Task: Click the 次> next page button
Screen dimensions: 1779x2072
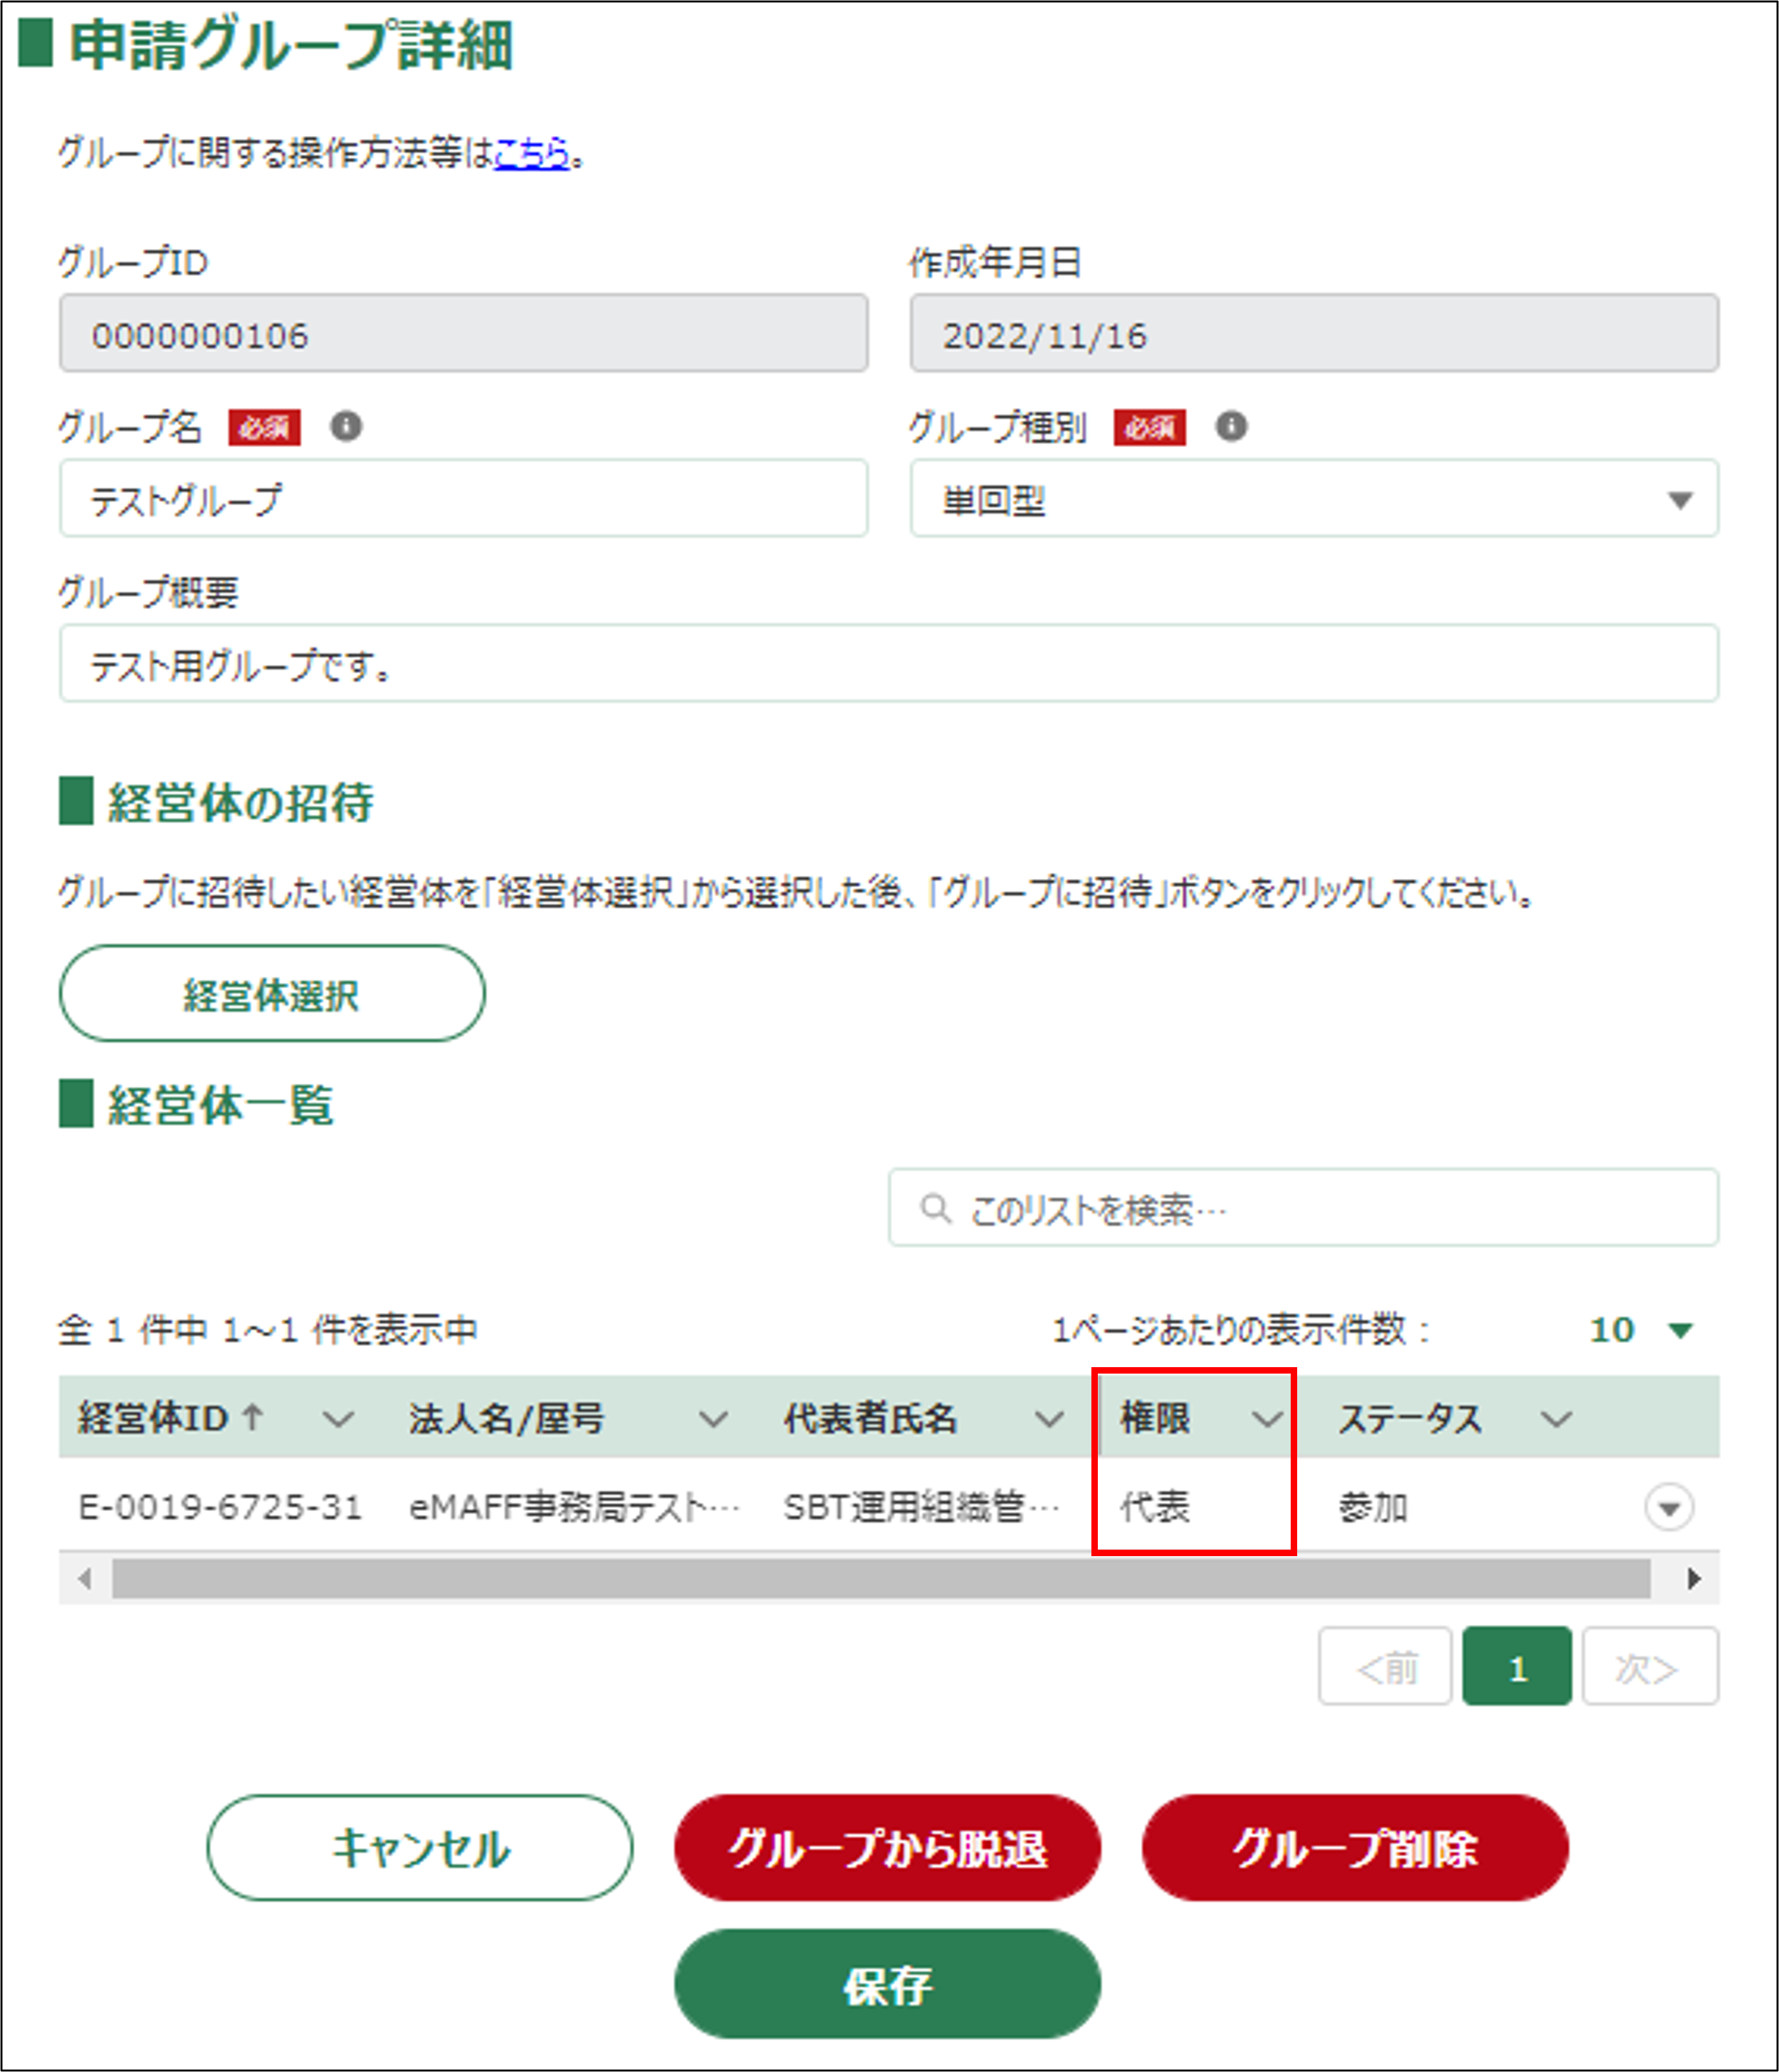Action: tap(1649, 1667)
